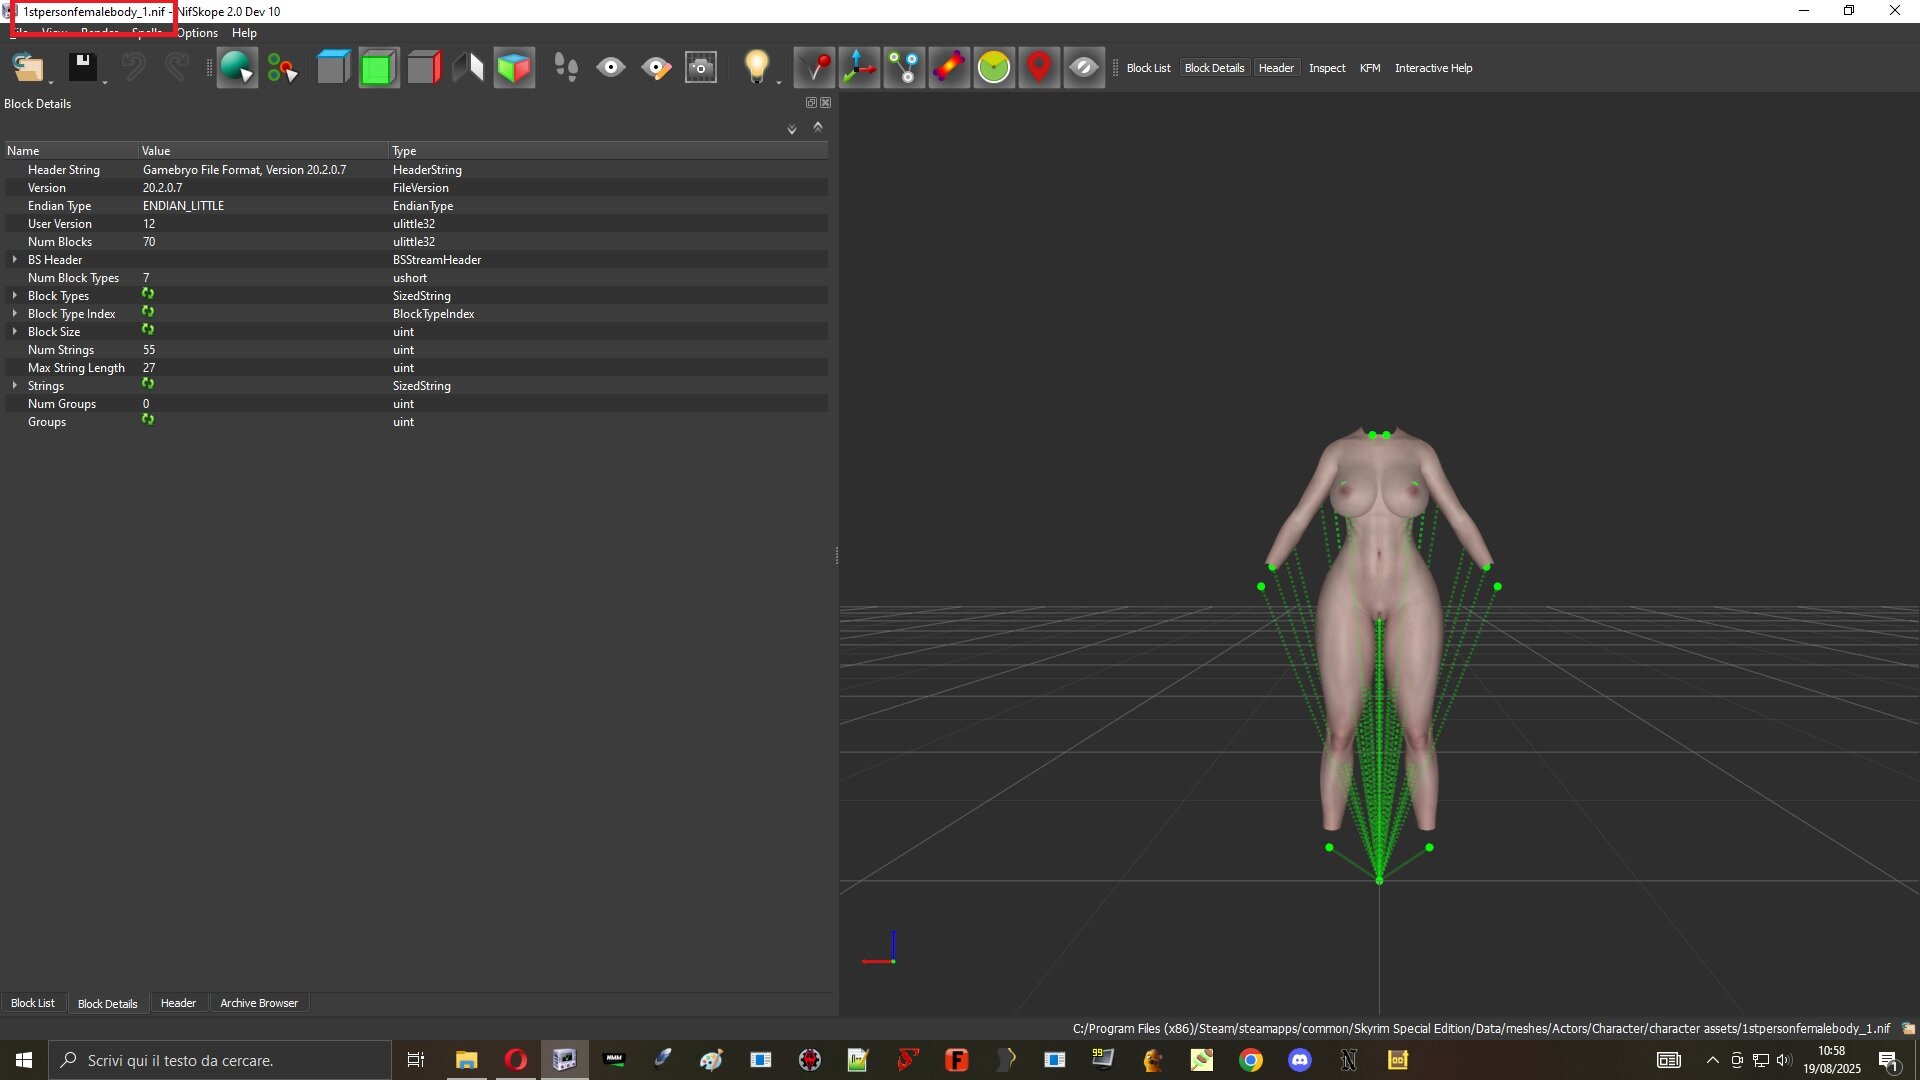Click the expand-all down chevrons button
The width and height of the screenshot is (1920, 1080).
[x=792, y=129]
